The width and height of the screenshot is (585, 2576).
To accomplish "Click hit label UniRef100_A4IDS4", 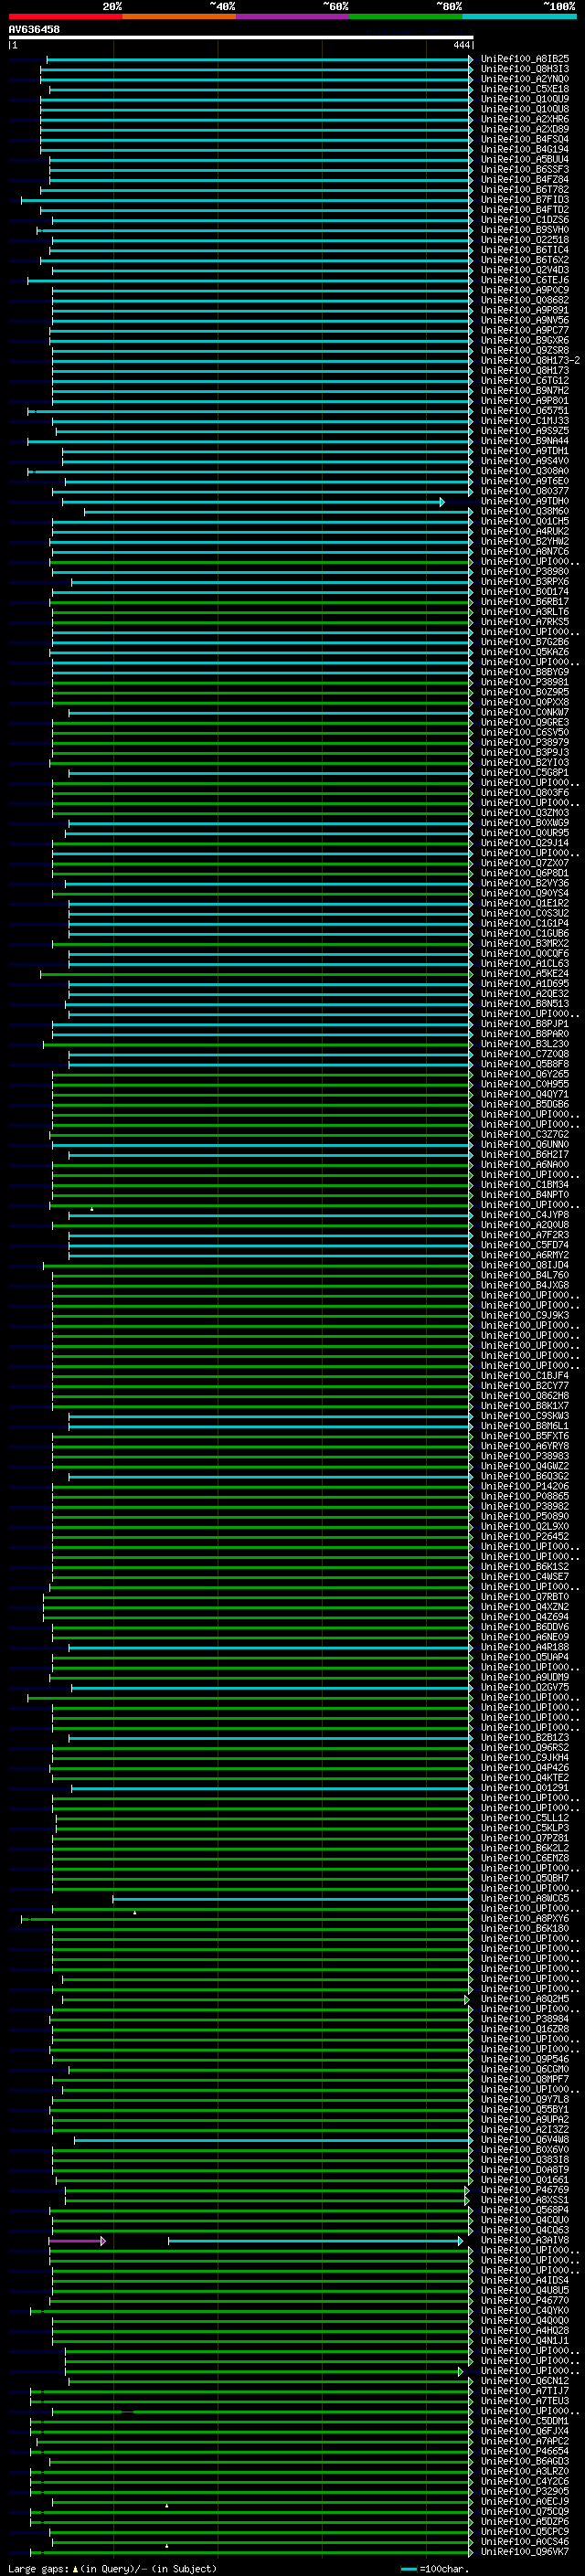I will [x=524, y=2281].
